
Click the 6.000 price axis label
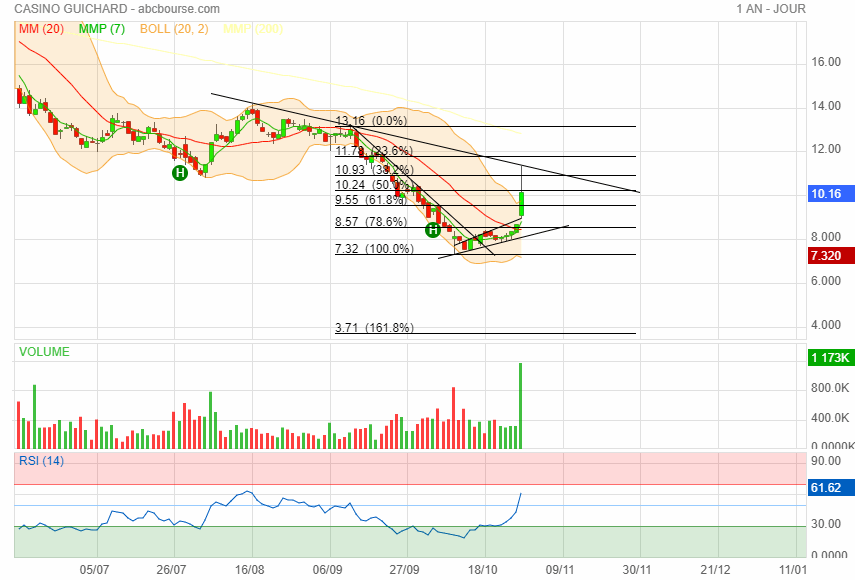tap(826, 281)
